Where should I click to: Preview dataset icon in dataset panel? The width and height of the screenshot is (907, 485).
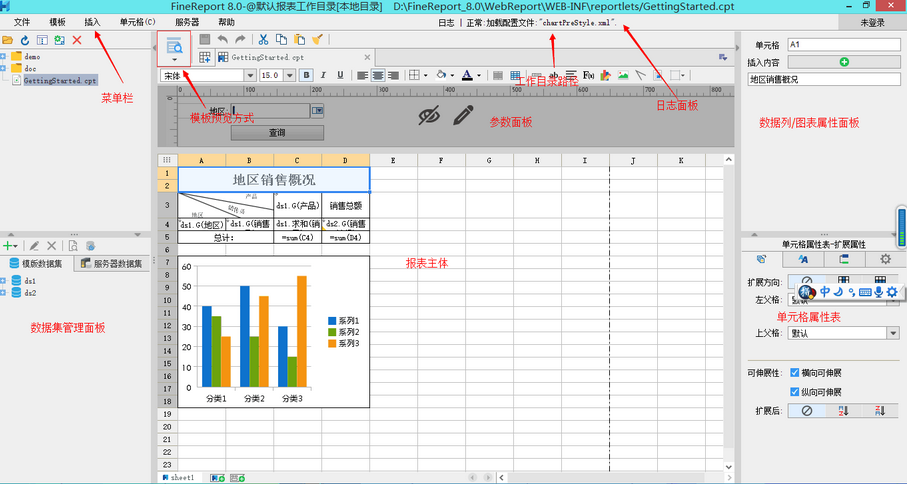[x=73, y=245]
